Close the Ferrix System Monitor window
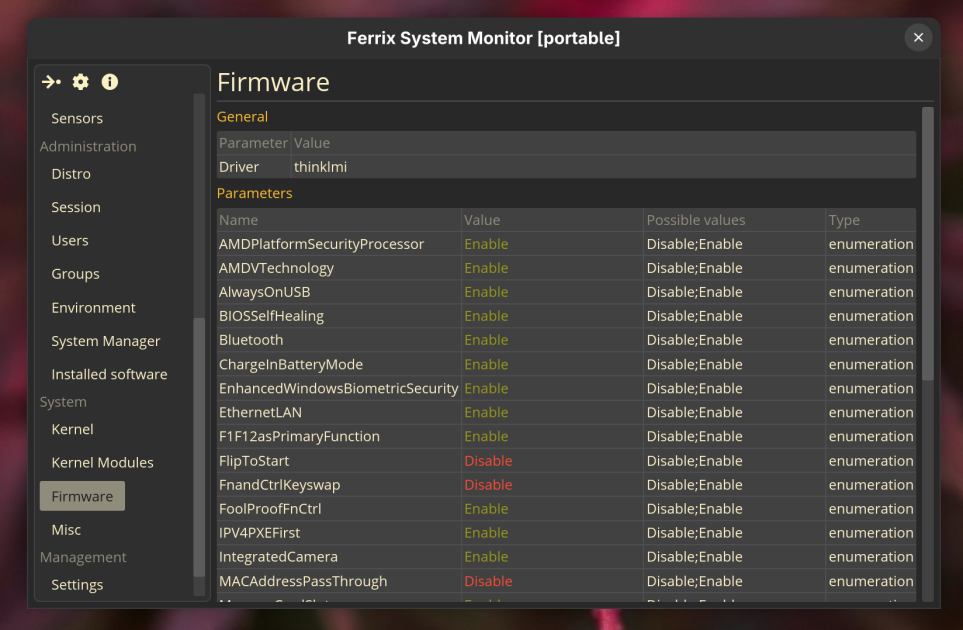The height and width of the screenshot is (630, 963). pyautogui.click(x=918, y=37)
